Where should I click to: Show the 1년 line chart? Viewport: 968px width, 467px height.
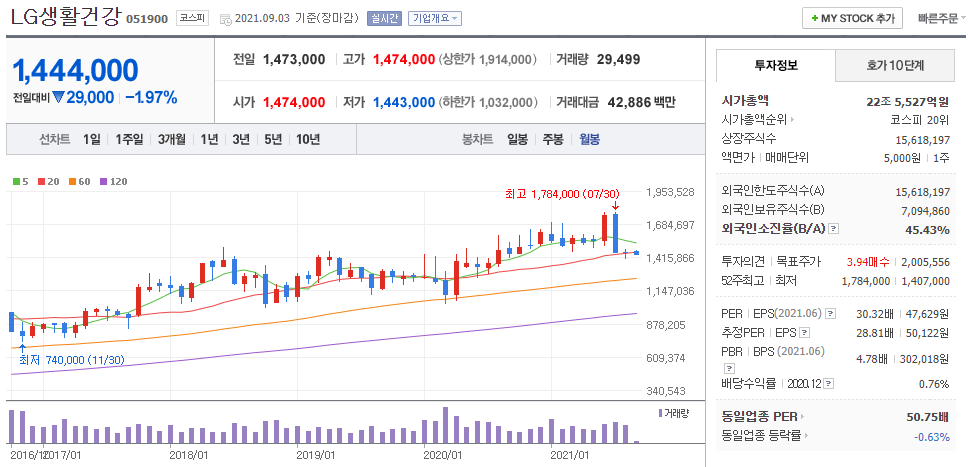coord(209,139)
